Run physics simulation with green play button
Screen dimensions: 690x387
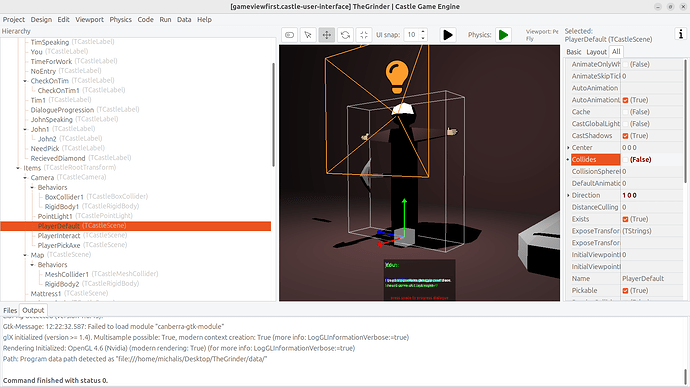(503, 35)
